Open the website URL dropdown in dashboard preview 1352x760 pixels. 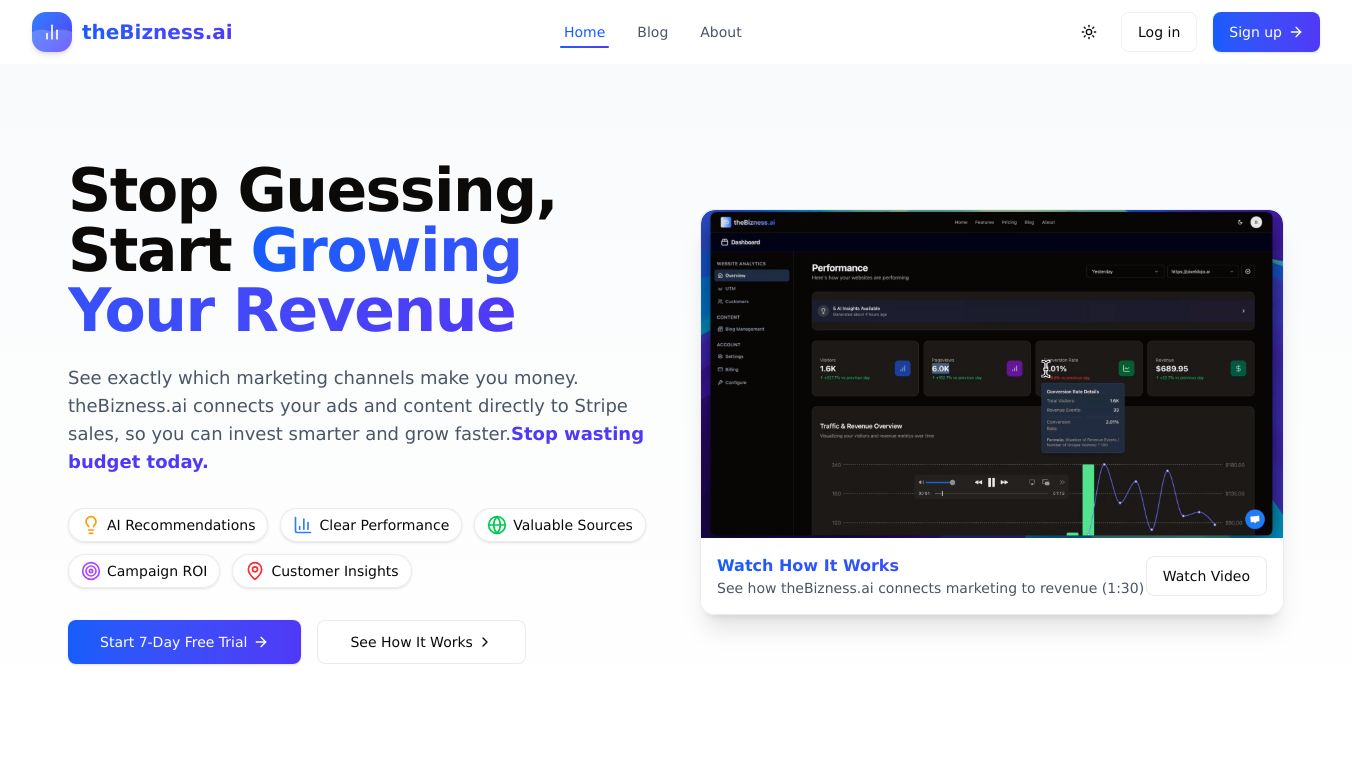tap(1203, 271)
